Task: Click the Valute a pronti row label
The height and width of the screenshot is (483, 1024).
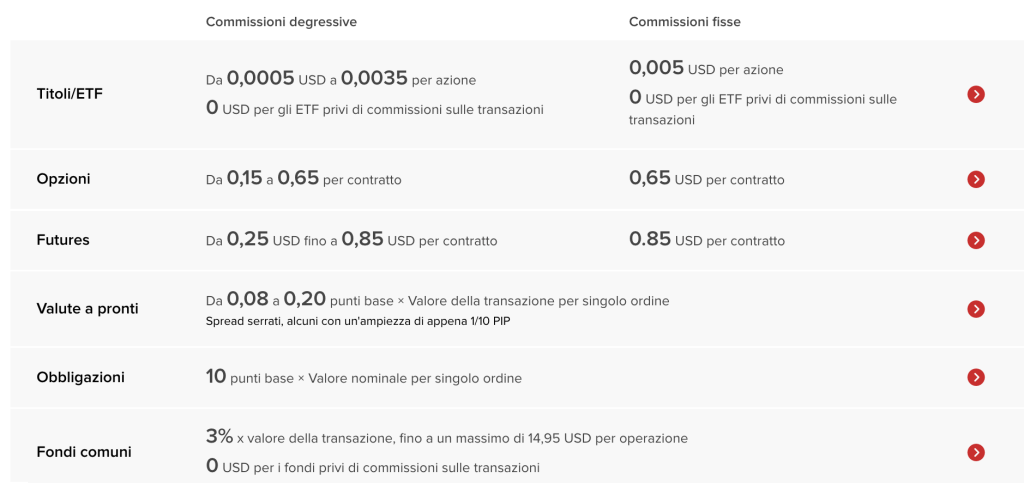Action: click(x=87, y=309)
